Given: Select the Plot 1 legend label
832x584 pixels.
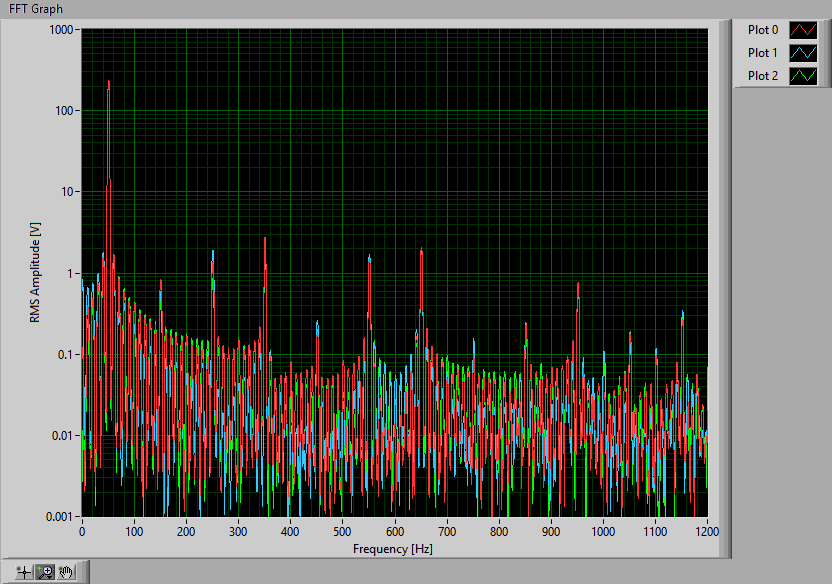Looking at the screenshot, I should pos(762,53).
